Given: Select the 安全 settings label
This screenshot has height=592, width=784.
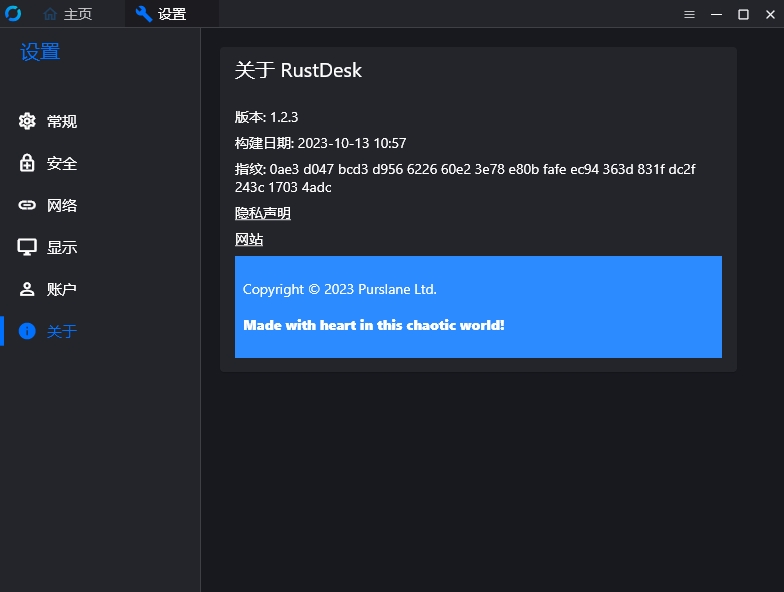Looking at the screenshot, I should [62, 163].
